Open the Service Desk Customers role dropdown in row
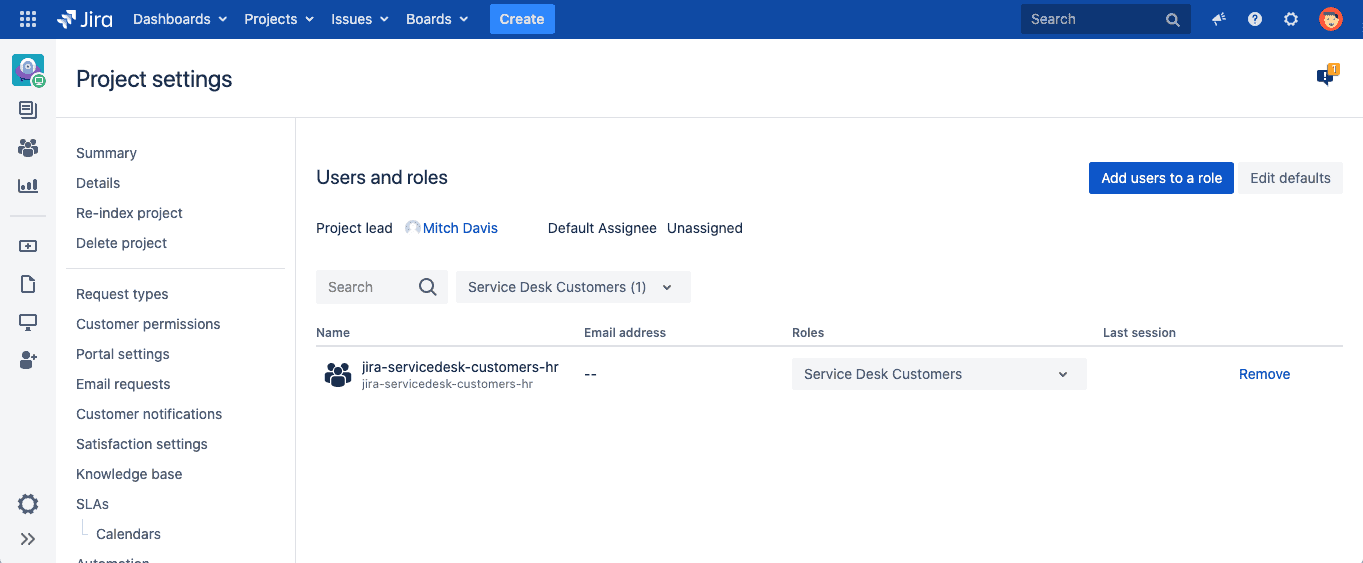Image resolution: width=1363 pixels, height=563 pixels. pyautogui.click(x=939, y=374)
